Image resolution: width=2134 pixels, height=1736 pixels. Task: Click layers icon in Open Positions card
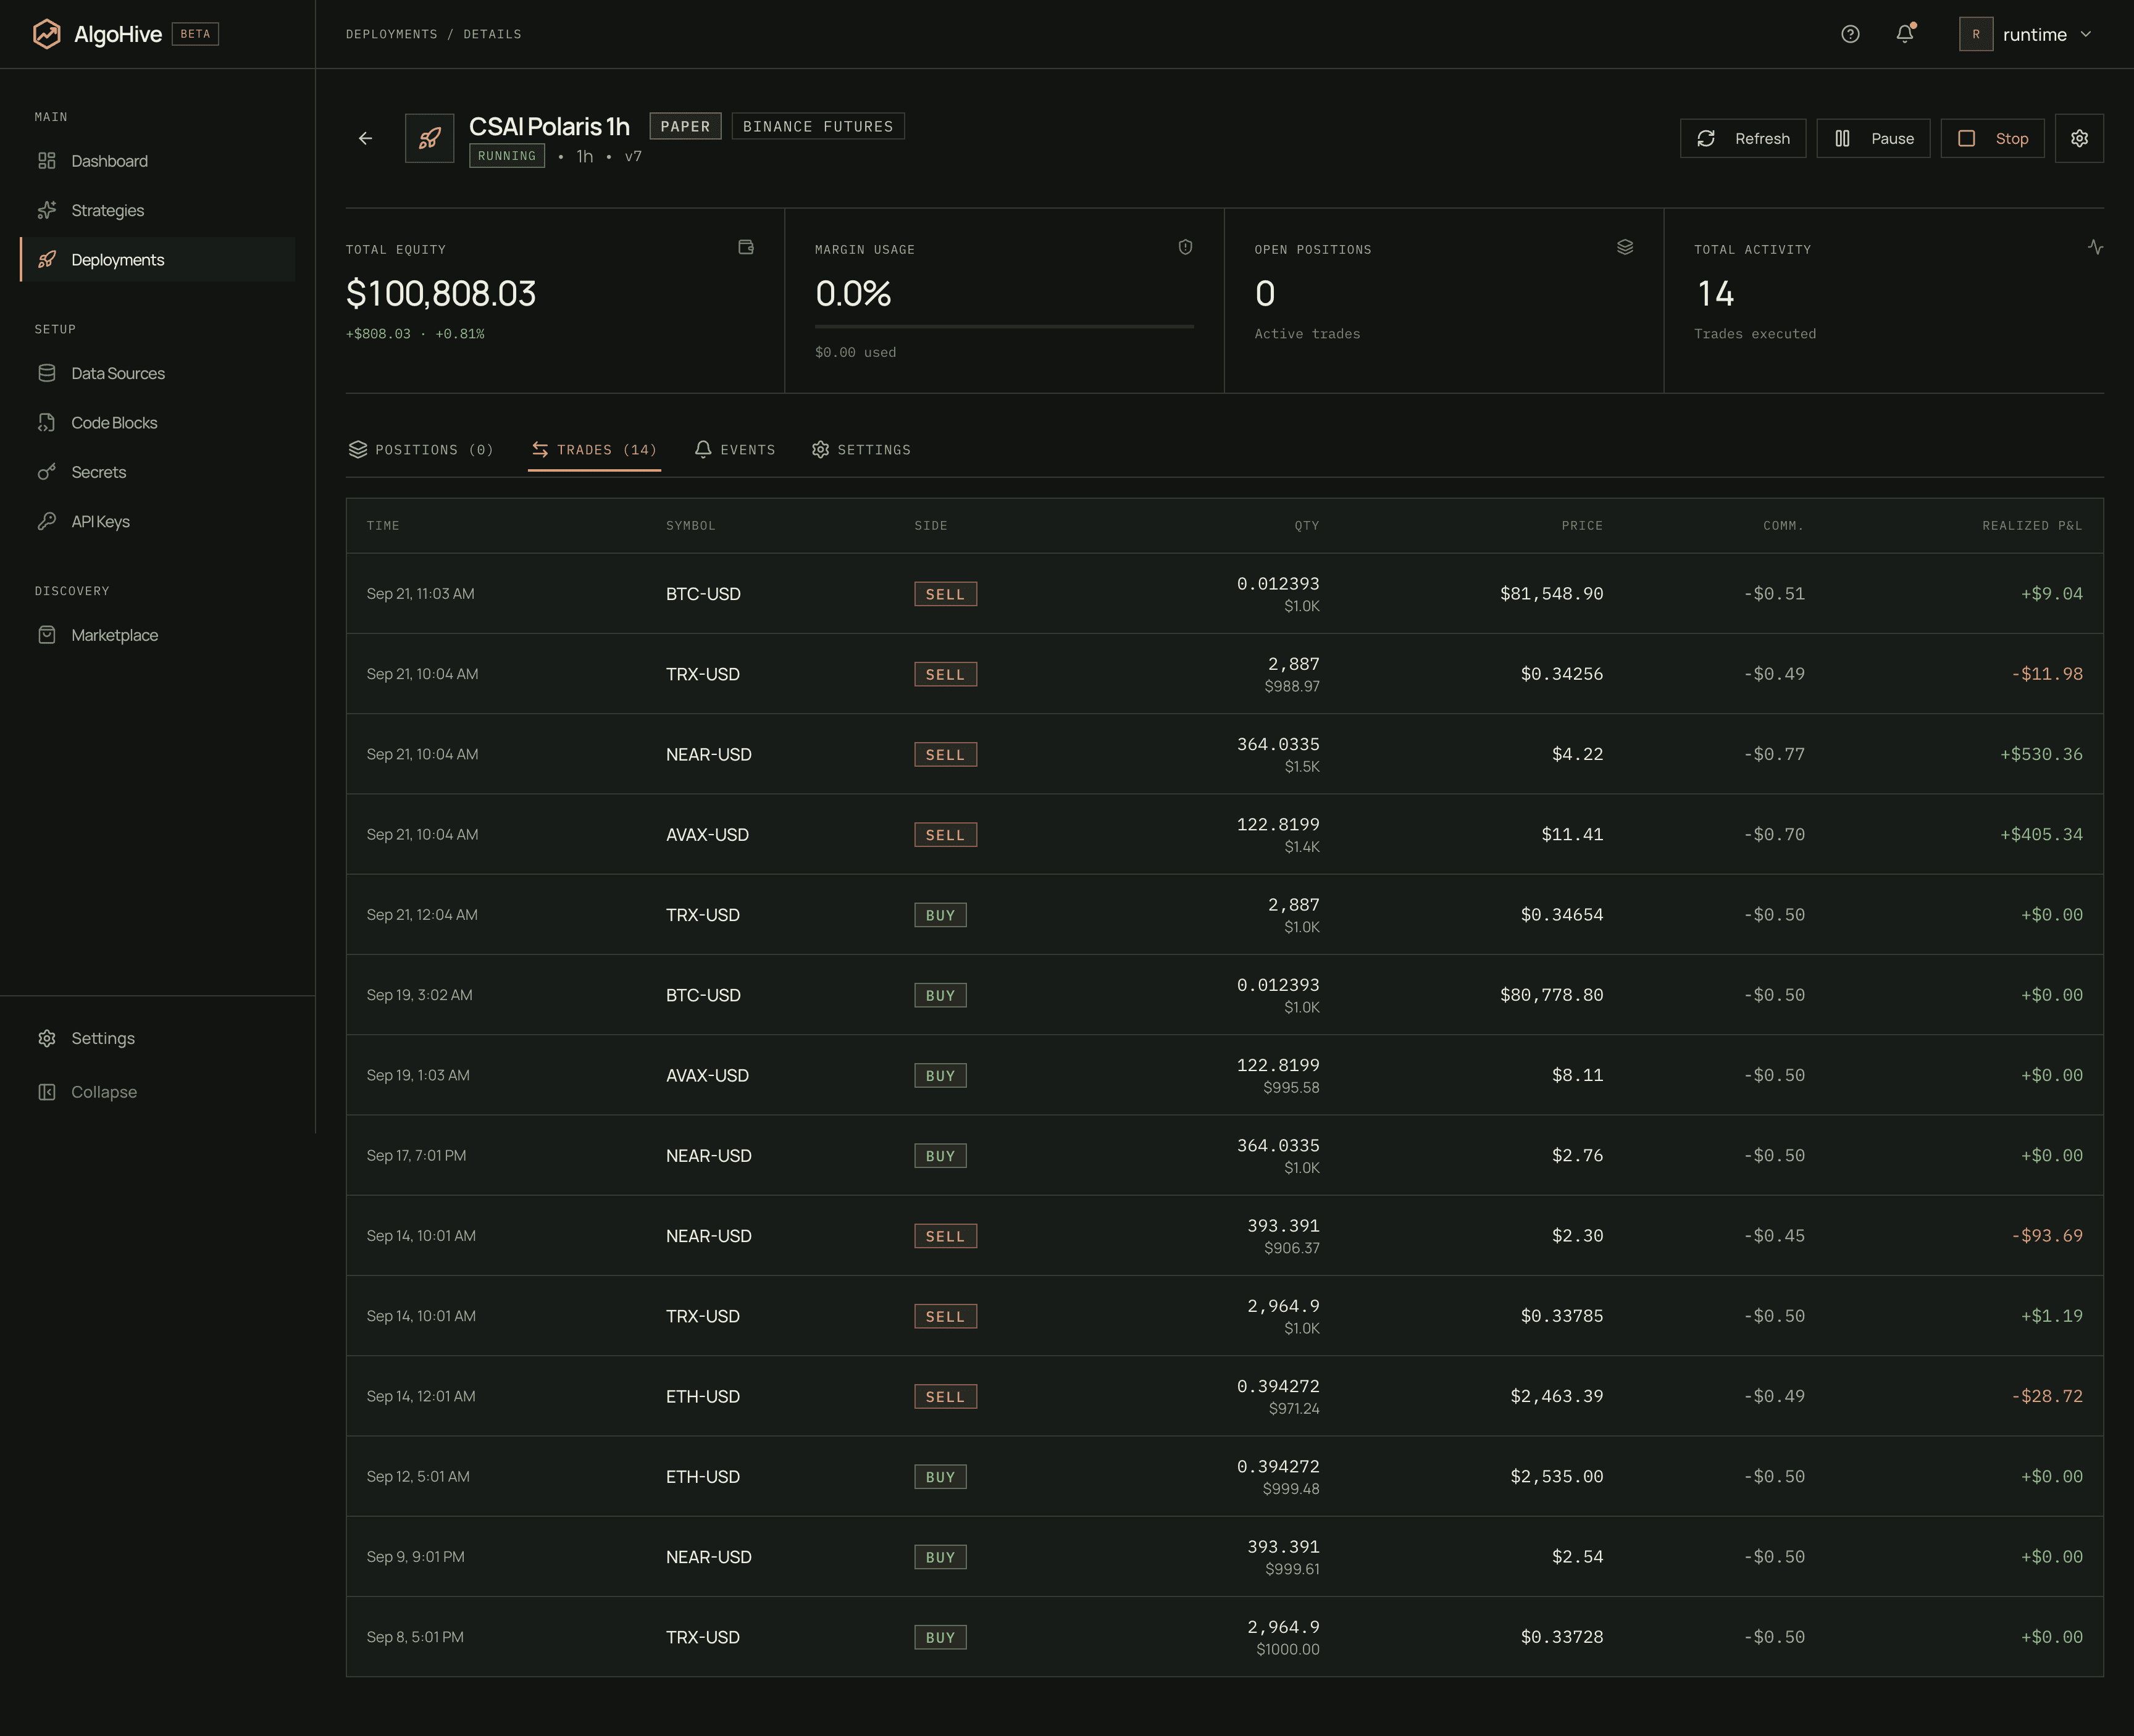click(x=1625, y=247)
